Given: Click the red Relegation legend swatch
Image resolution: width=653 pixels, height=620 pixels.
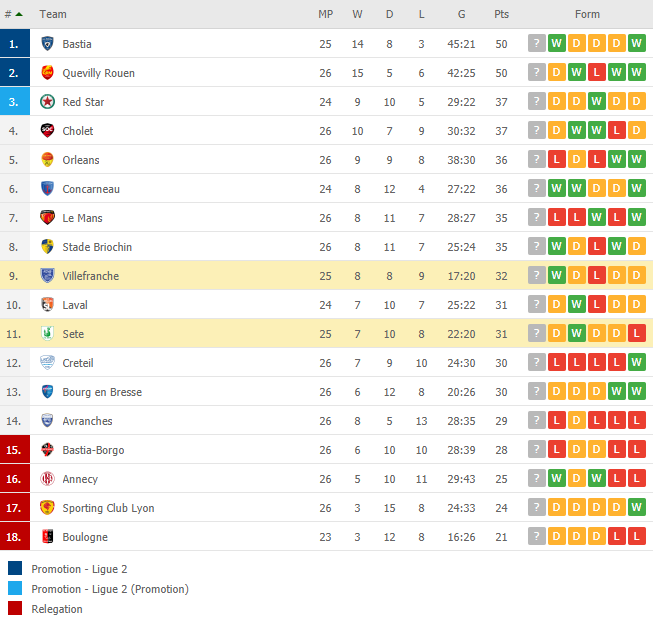Looking at the screenshot, I should click(15, 608).
